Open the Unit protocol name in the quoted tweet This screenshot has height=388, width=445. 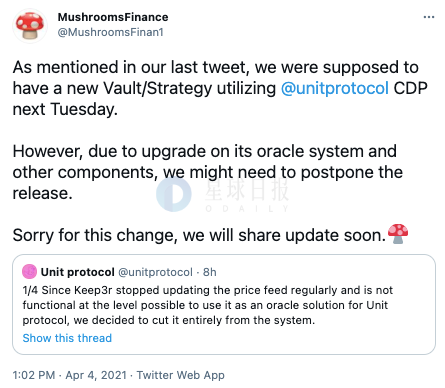(x=77, y=272)
